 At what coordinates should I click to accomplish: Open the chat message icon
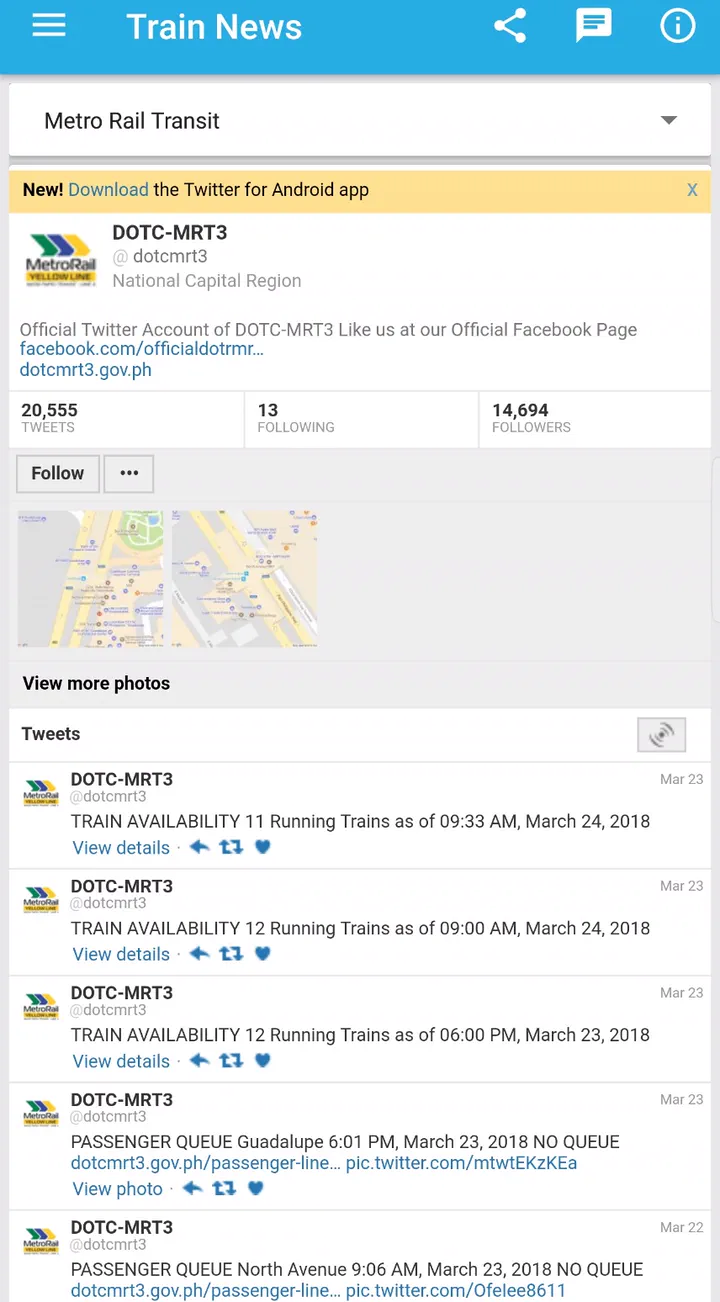593,26
